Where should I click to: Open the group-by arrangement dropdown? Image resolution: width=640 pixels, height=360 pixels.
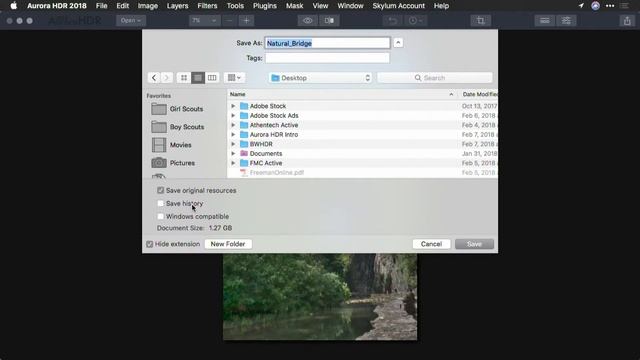234,78
